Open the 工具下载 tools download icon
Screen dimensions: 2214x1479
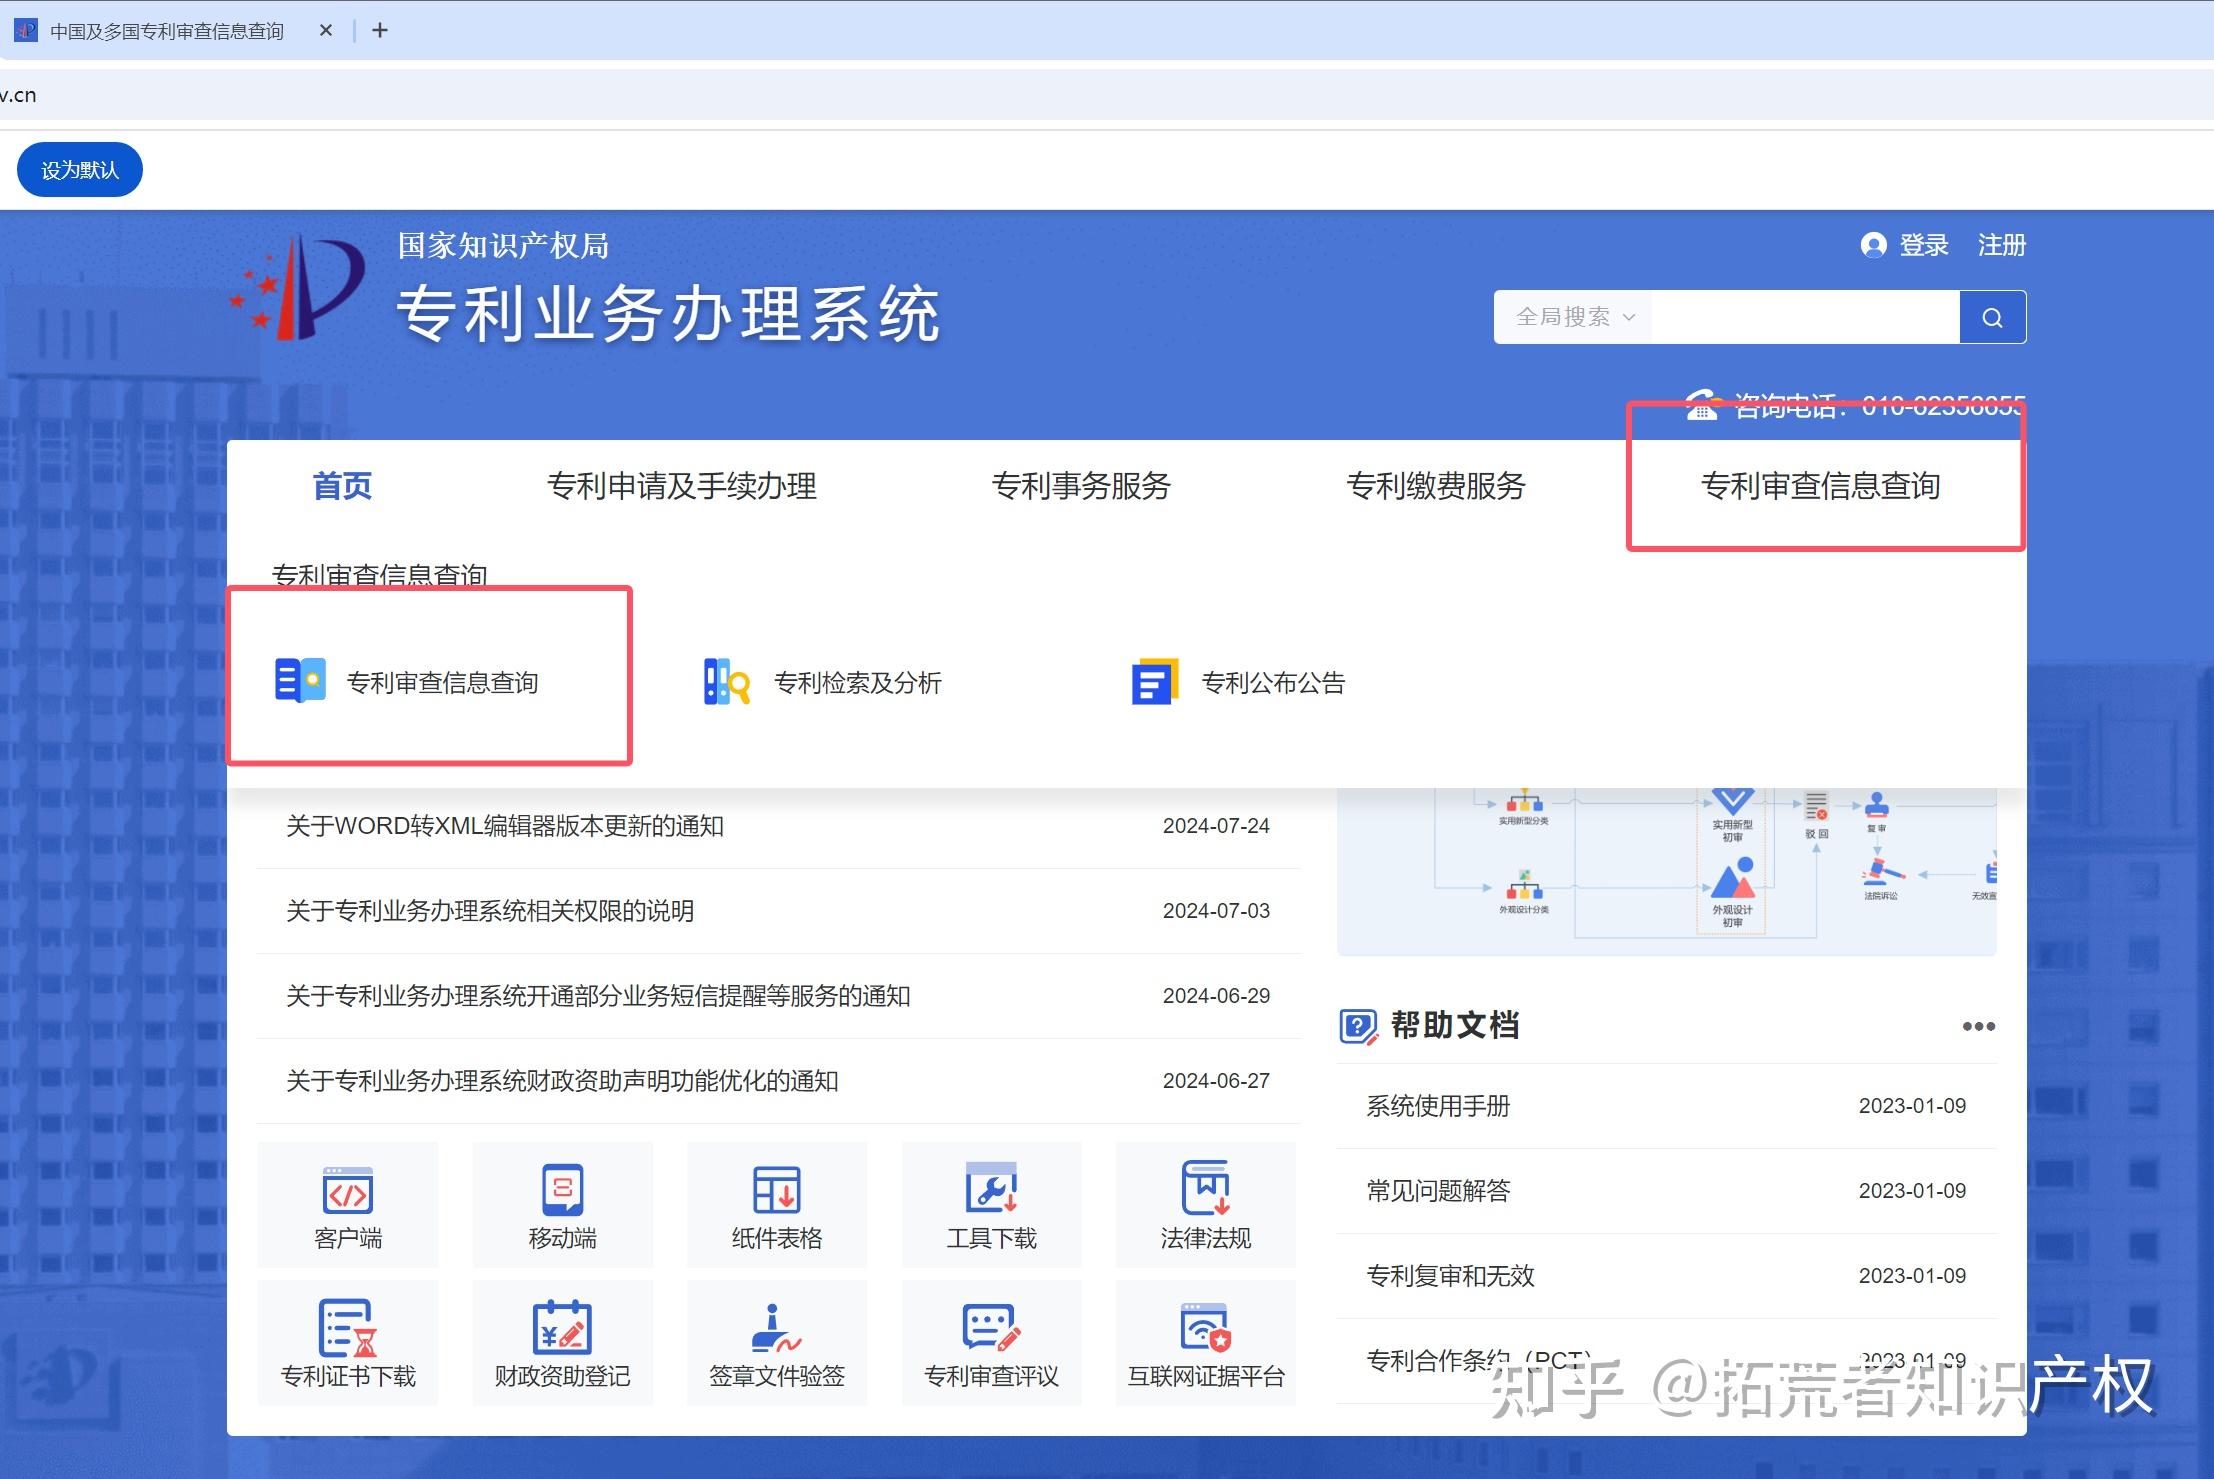point(991,1188)
